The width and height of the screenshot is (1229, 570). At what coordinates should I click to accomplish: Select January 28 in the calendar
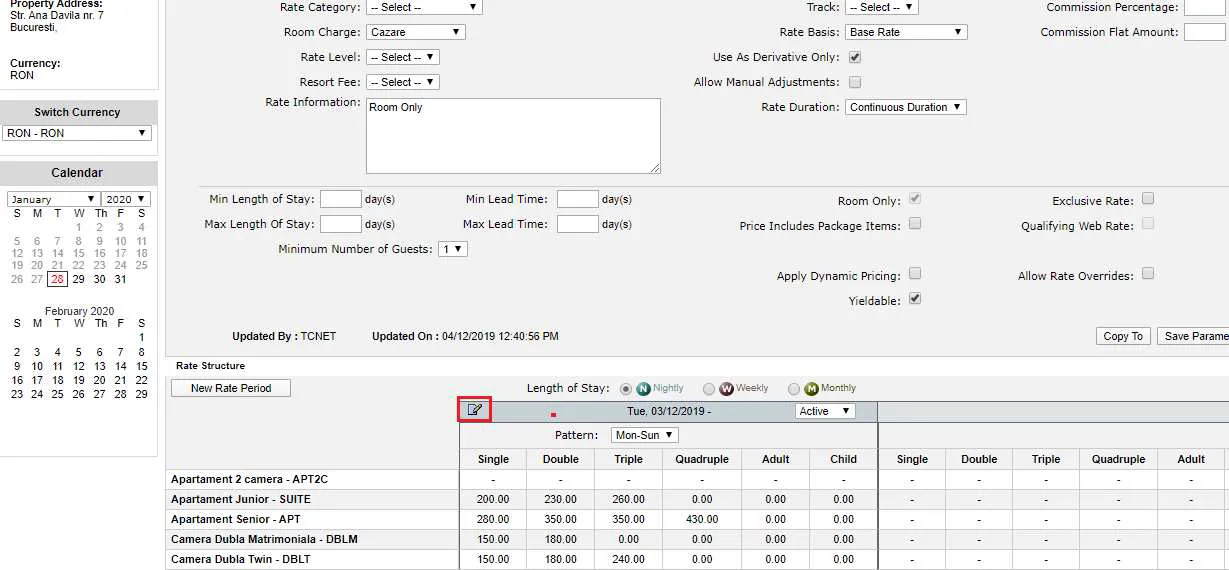point(58,279)
